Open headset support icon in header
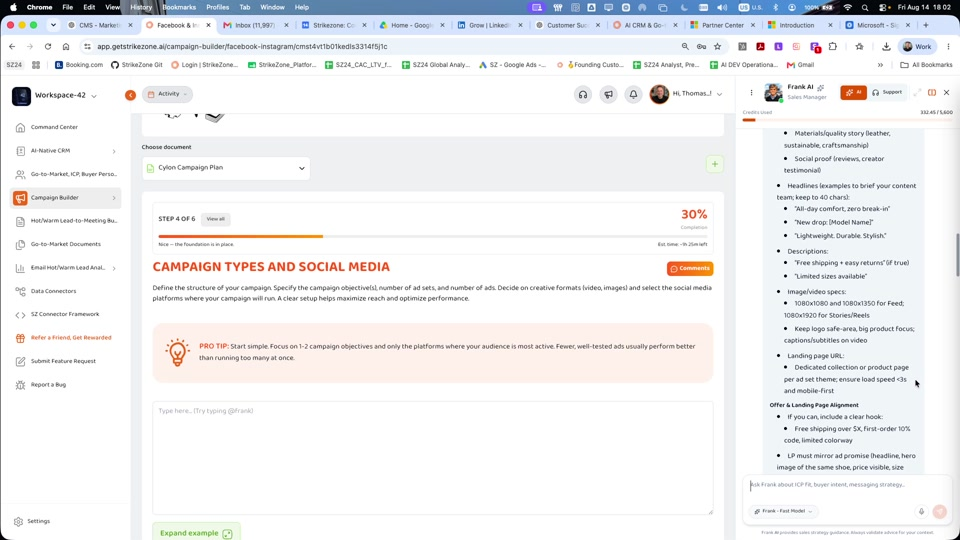960x540 pixels. click(x=583, y=94)
